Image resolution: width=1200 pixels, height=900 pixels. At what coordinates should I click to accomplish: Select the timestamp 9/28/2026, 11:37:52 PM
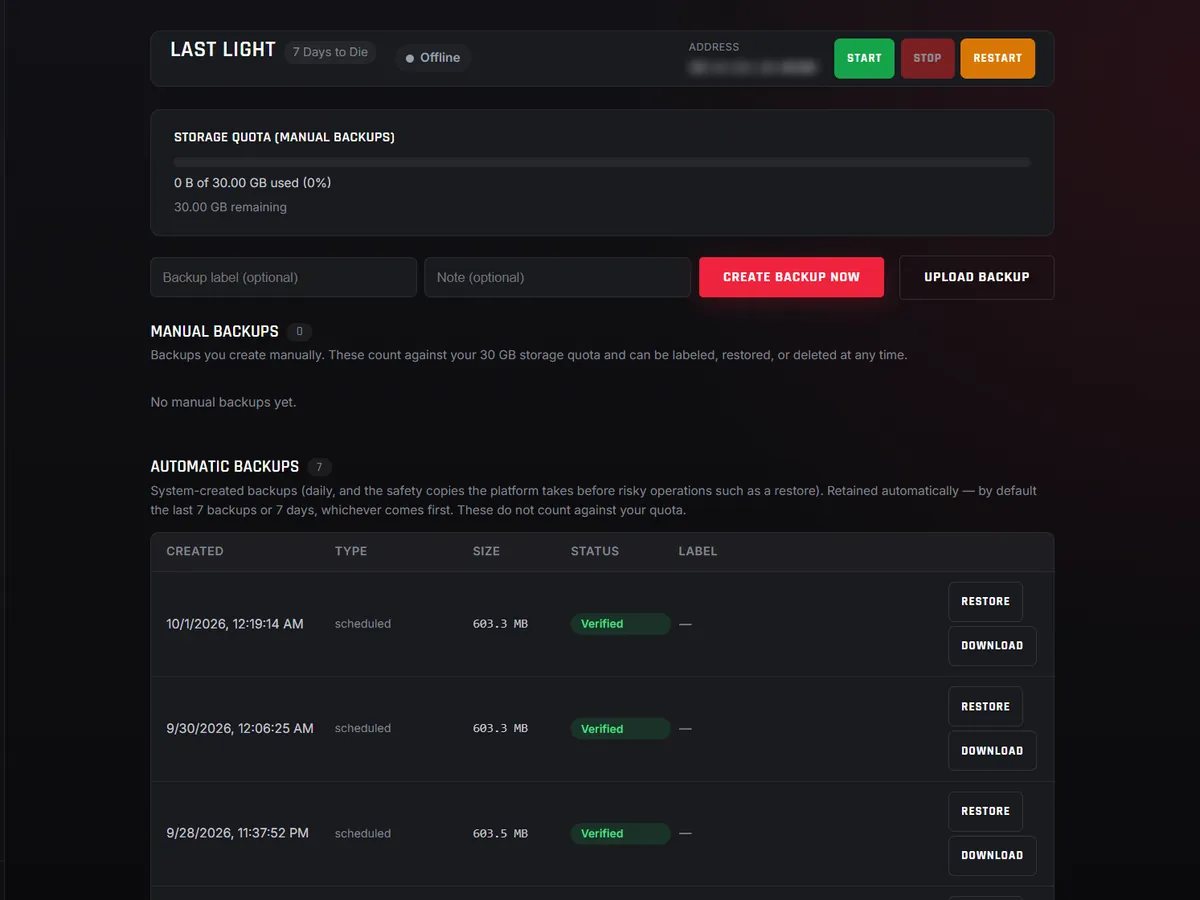237,833
